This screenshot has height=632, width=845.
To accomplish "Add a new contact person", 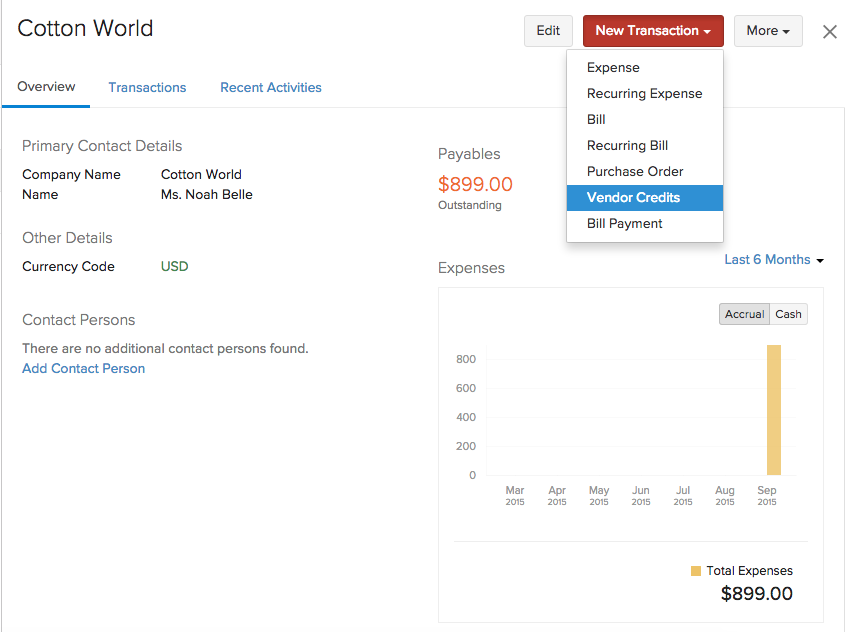I will coord(83,368).
